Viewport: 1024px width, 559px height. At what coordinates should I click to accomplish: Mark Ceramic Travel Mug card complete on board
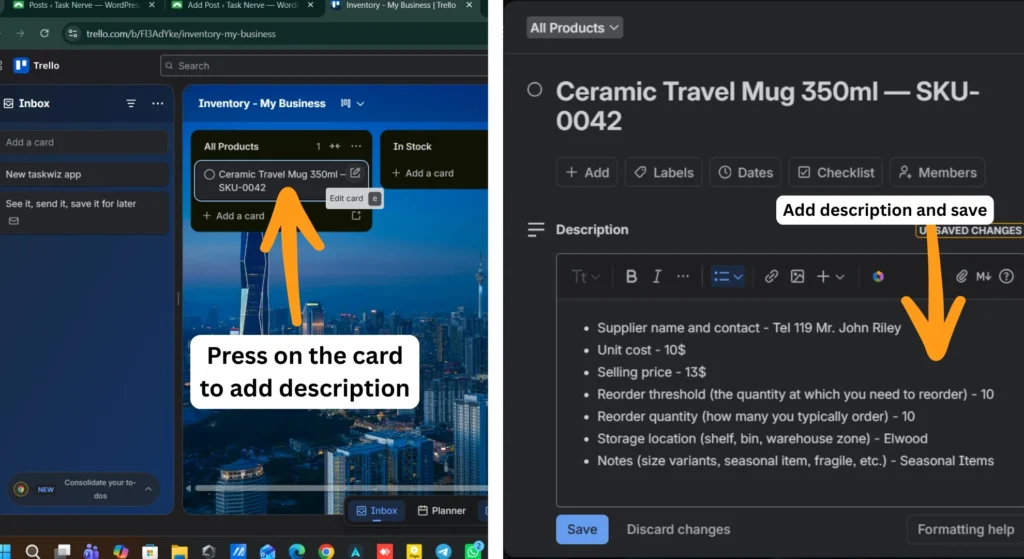click(209, 174)
